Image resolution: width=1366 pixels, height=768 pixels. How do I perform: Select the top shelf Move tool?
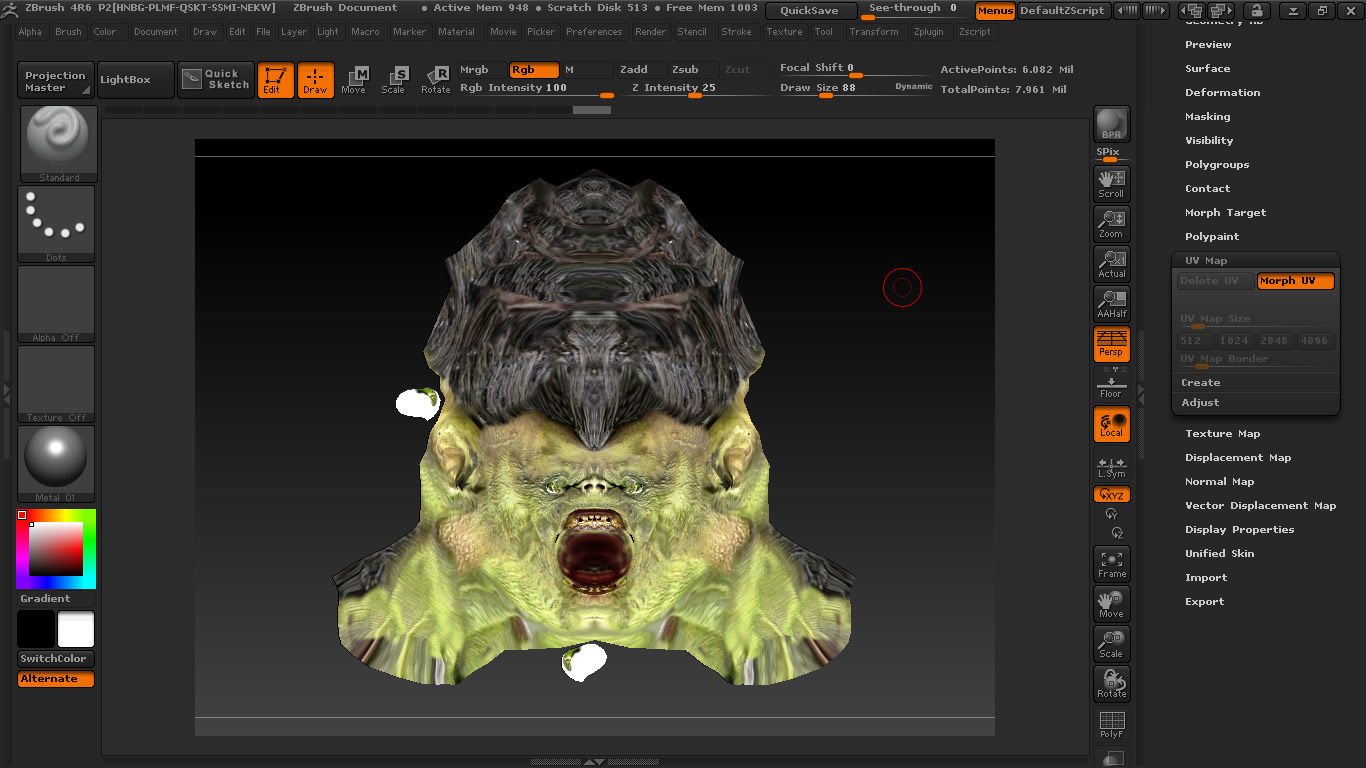[354, 80]
